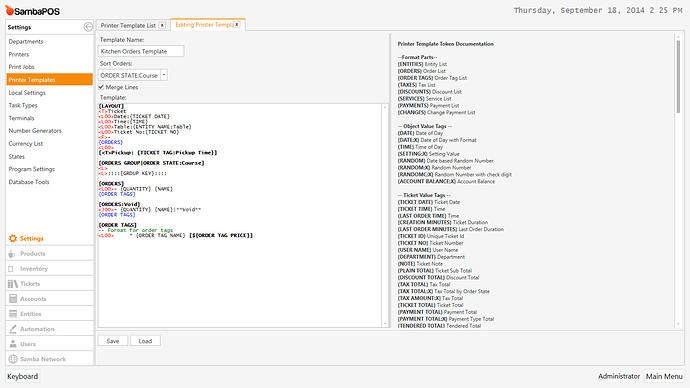
Task: Click the Save button
Action: (113, 341)
